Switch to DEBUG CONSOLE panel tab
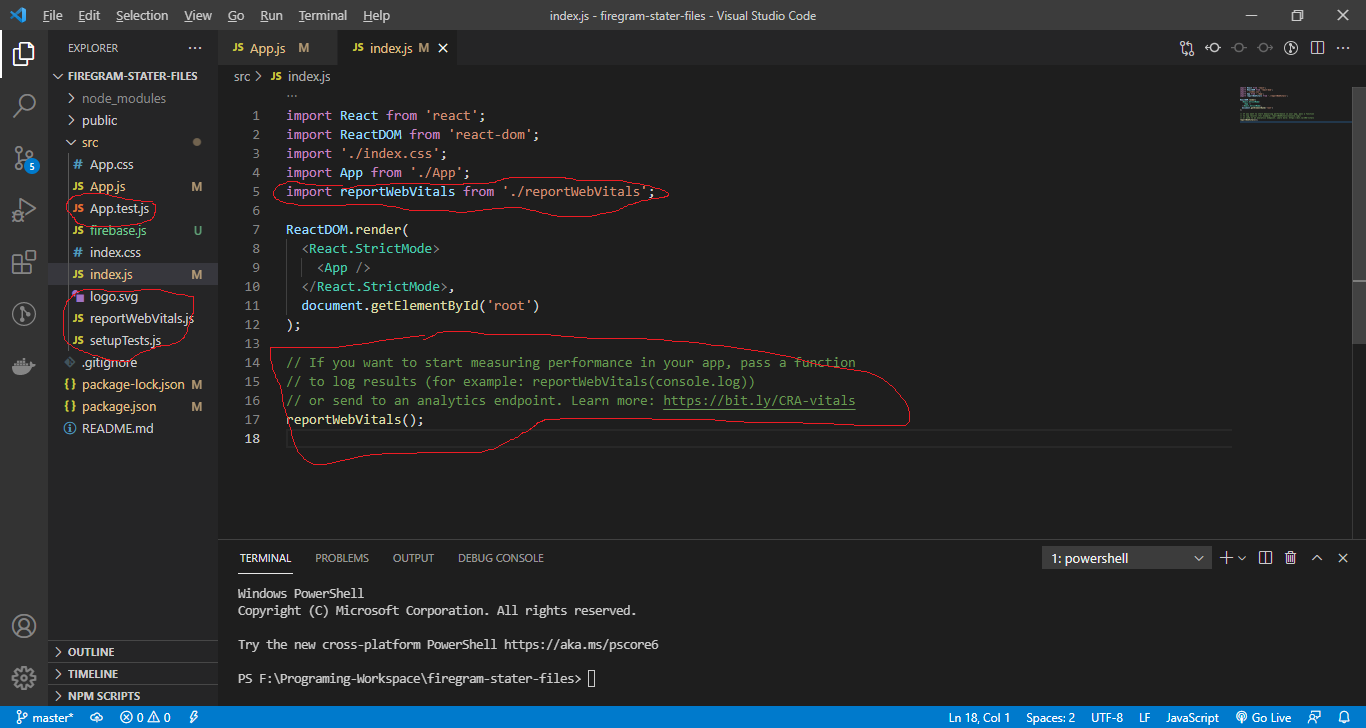1366x728 pixels. pos(501,558)
